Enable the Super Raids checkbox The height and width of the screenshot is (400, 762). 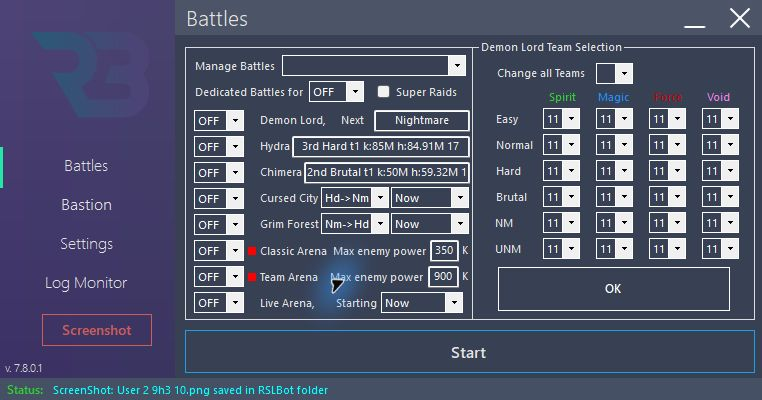point(383,91)
